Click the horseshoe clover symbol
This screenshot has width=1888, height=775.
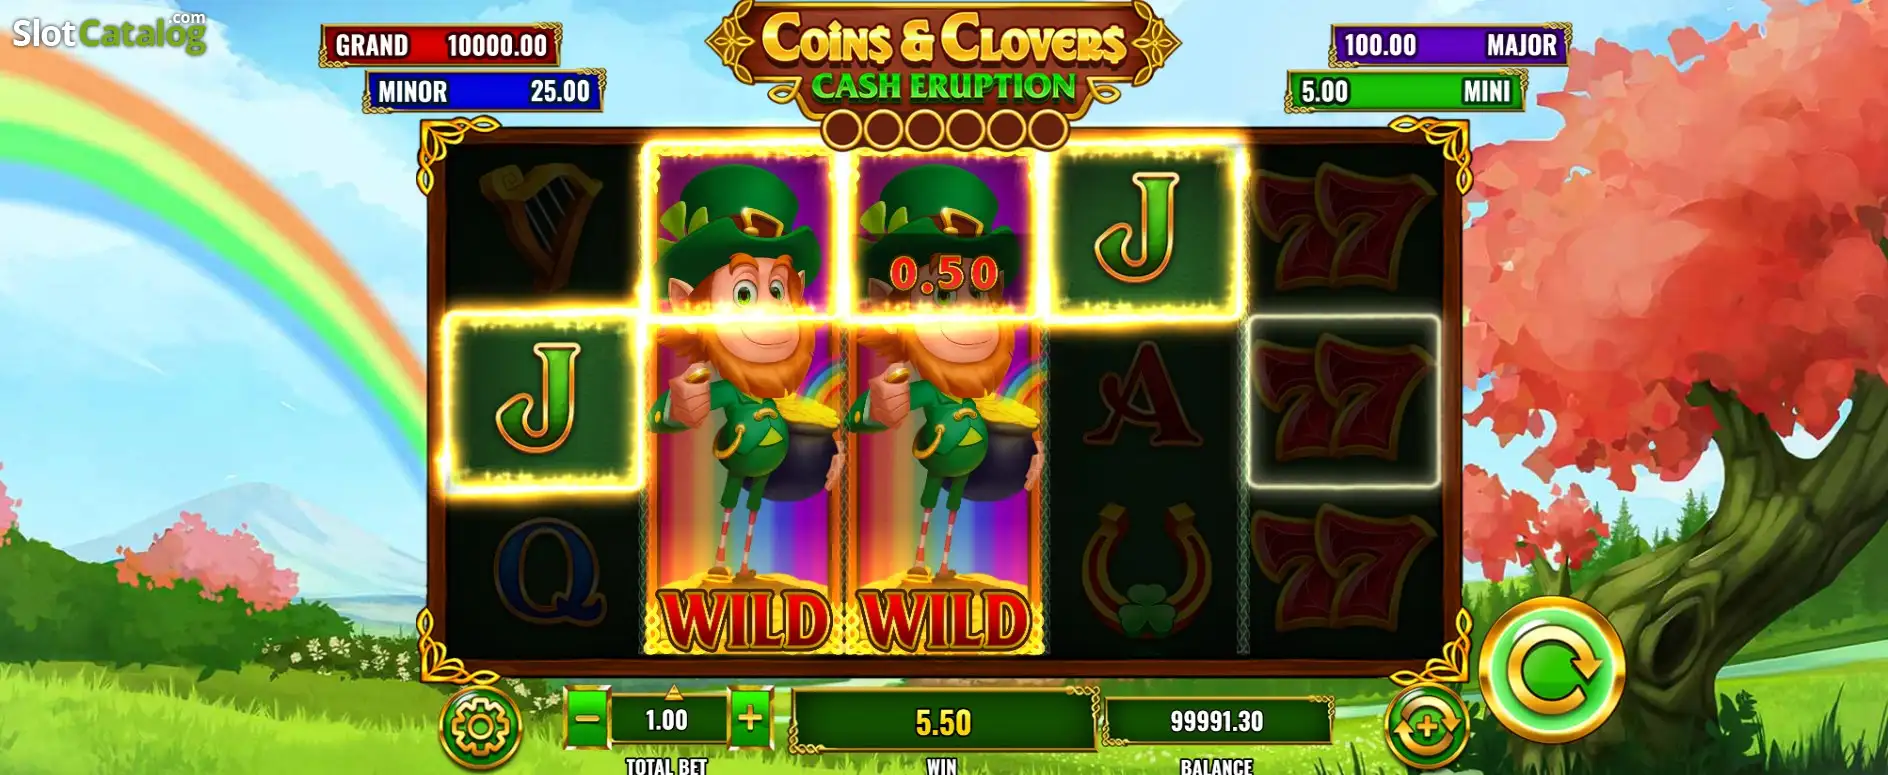pyautogui.click(x=1146, y=571)
